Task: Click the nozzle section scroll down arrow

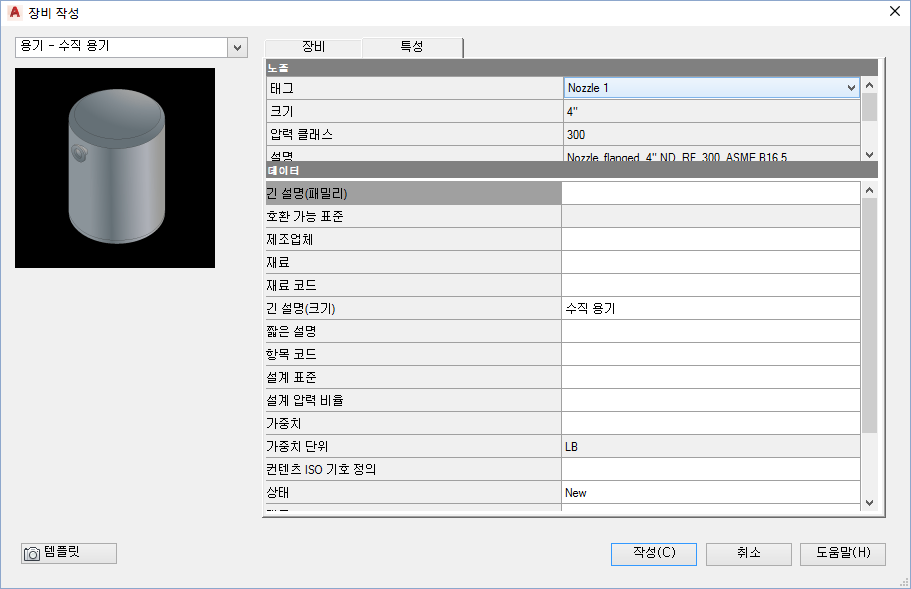Action: [x=870, y=155]
